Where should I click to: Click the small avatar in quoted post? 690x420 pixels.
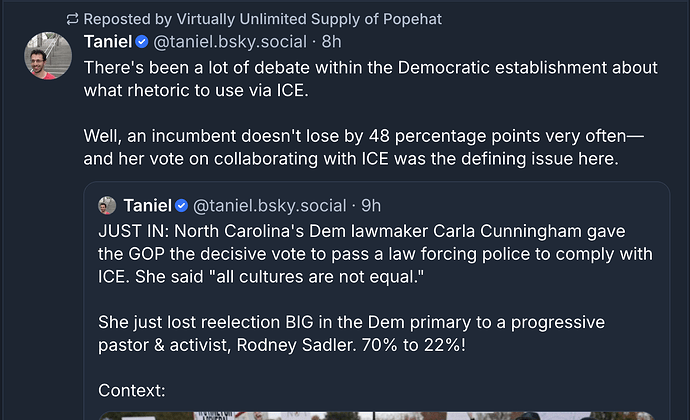(x=107, y=206)
